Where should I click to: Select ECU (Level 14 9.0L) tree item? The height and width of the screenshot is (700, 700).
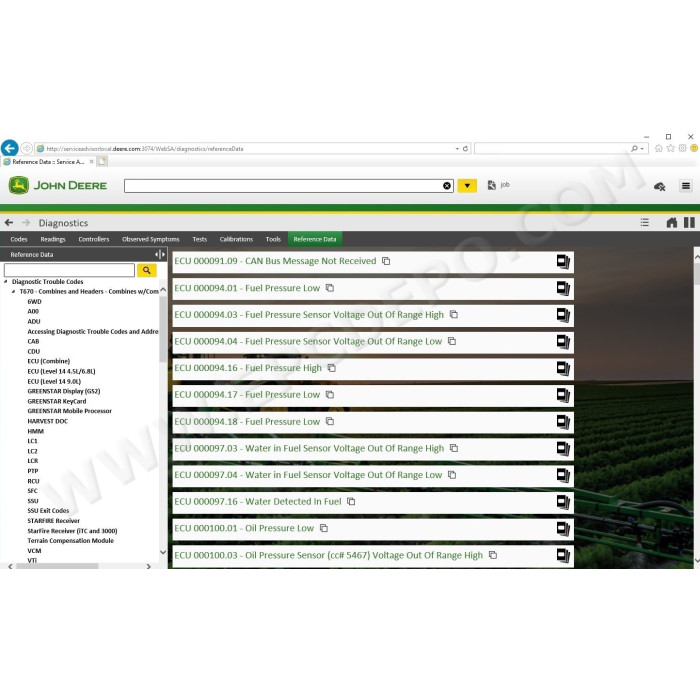tap(54, 381)
